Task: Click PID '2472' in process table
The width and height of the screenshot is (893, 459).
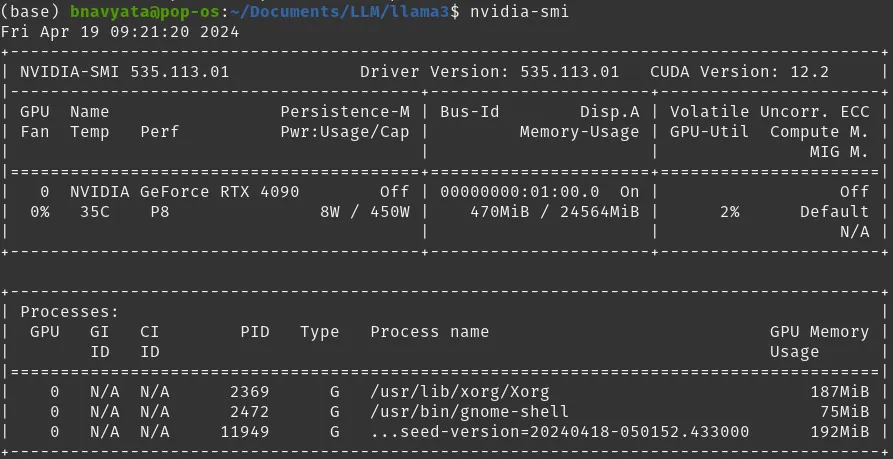Action: 249,412
